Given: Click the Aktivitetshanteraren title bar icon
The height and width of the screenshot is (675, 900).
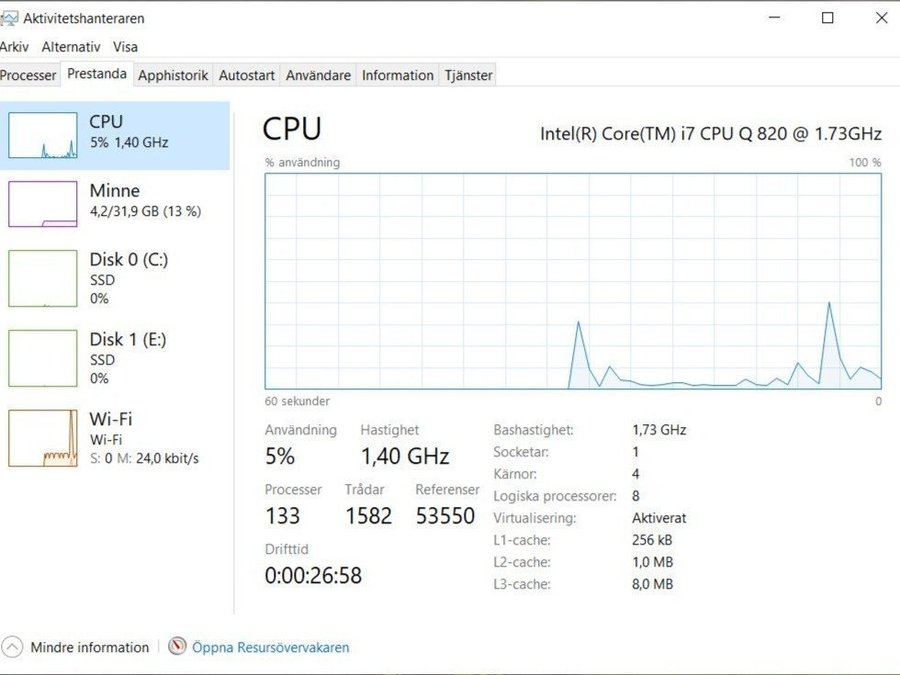Looking at the screenshot, I should [9, 18].
